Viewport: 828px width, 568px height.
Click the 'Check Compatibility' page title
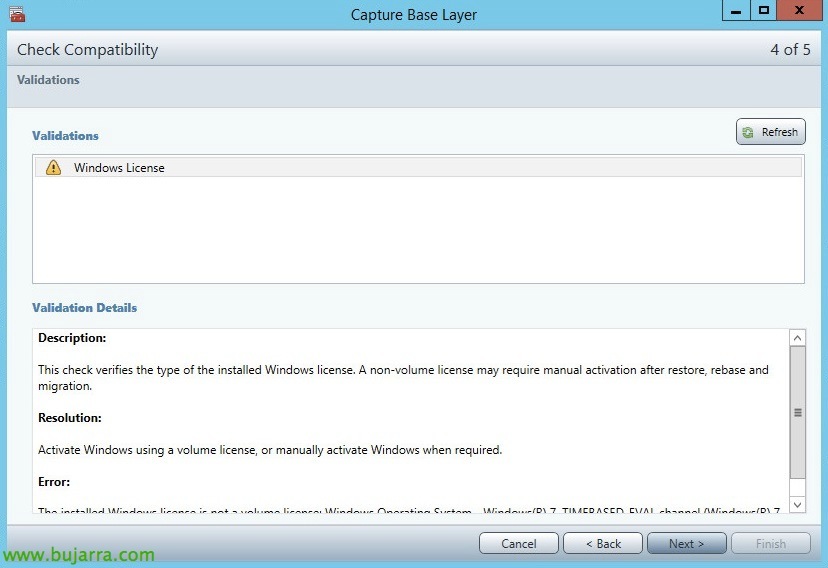[x=88, y=50]
